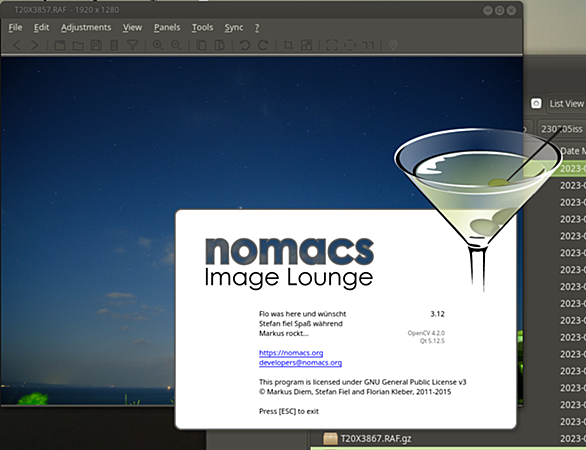Close the nomacs window
Image resolution: width=586 pixels, height=450 pixels.
[511, 10]
